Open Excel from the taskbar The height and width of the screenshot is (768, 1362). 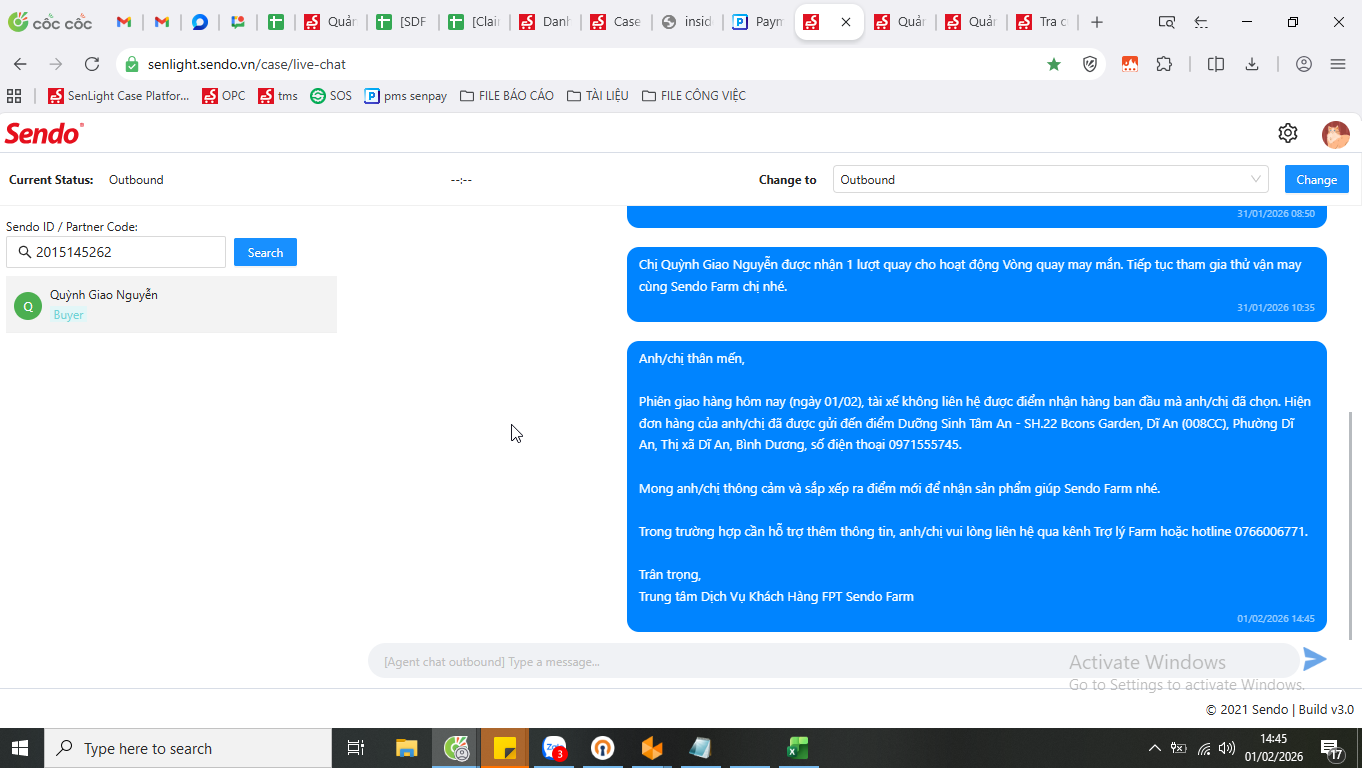click(x=797, y=748)
